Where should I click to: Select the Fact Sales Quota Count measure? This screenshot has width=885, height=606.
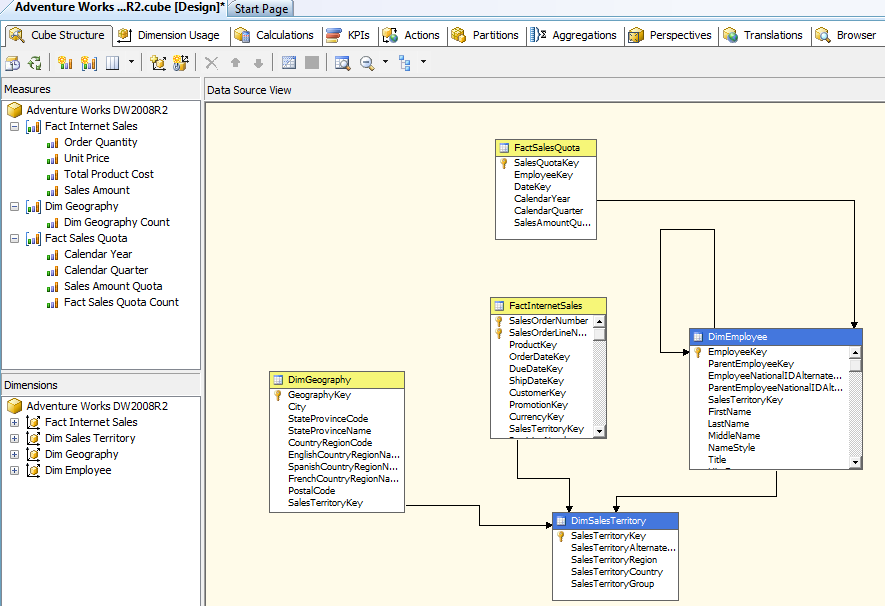121,302
